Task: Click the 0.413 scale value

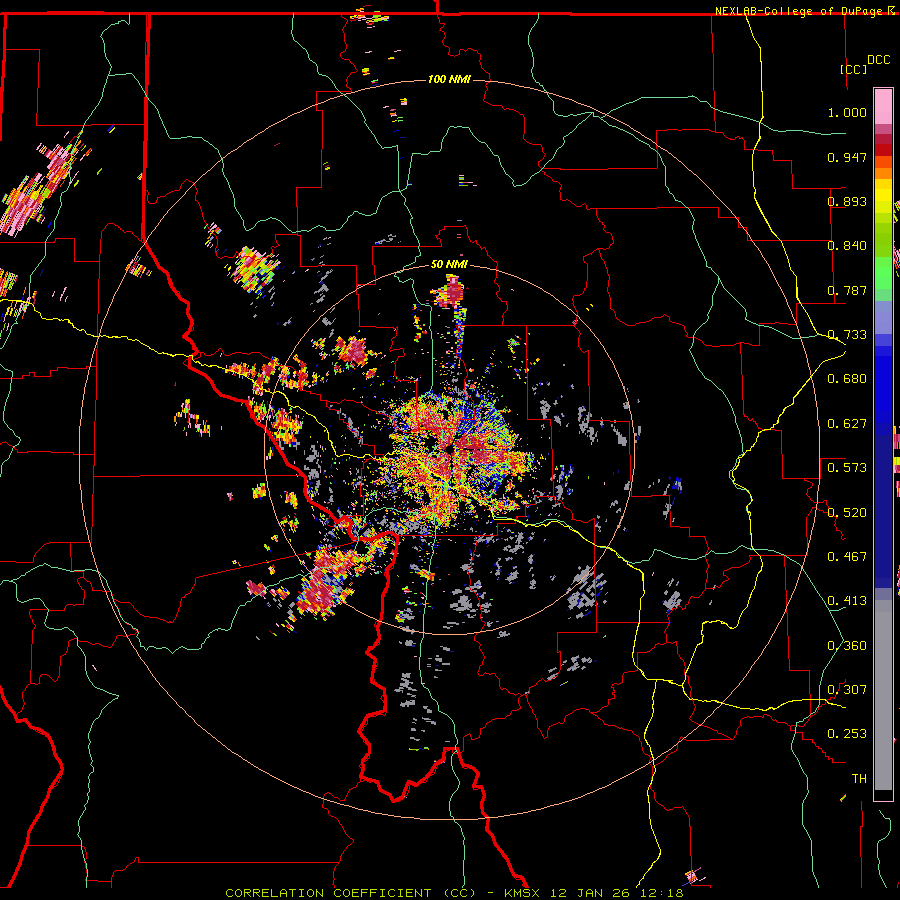Action: click(847, 601)
